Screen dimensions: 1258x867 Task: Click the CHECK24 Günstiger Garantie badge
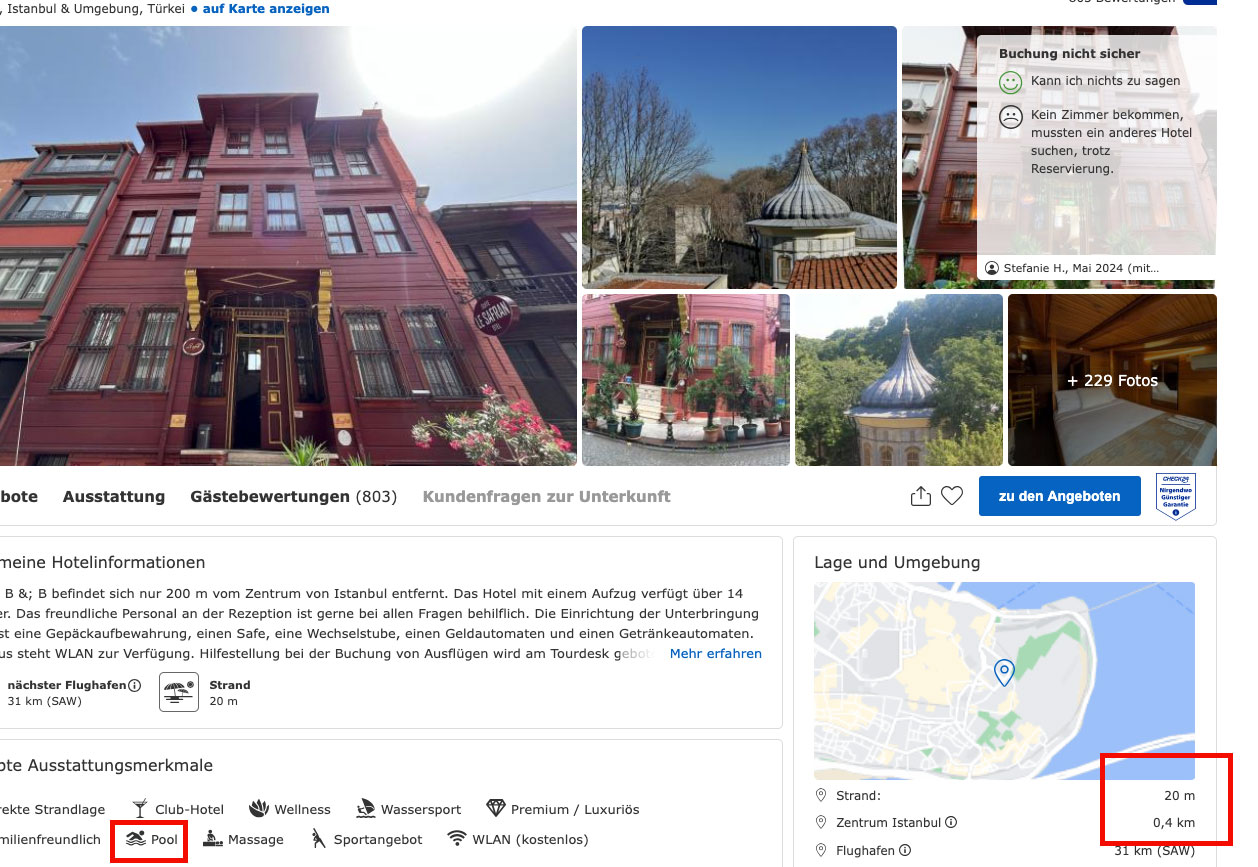(x=1176, y=496)
